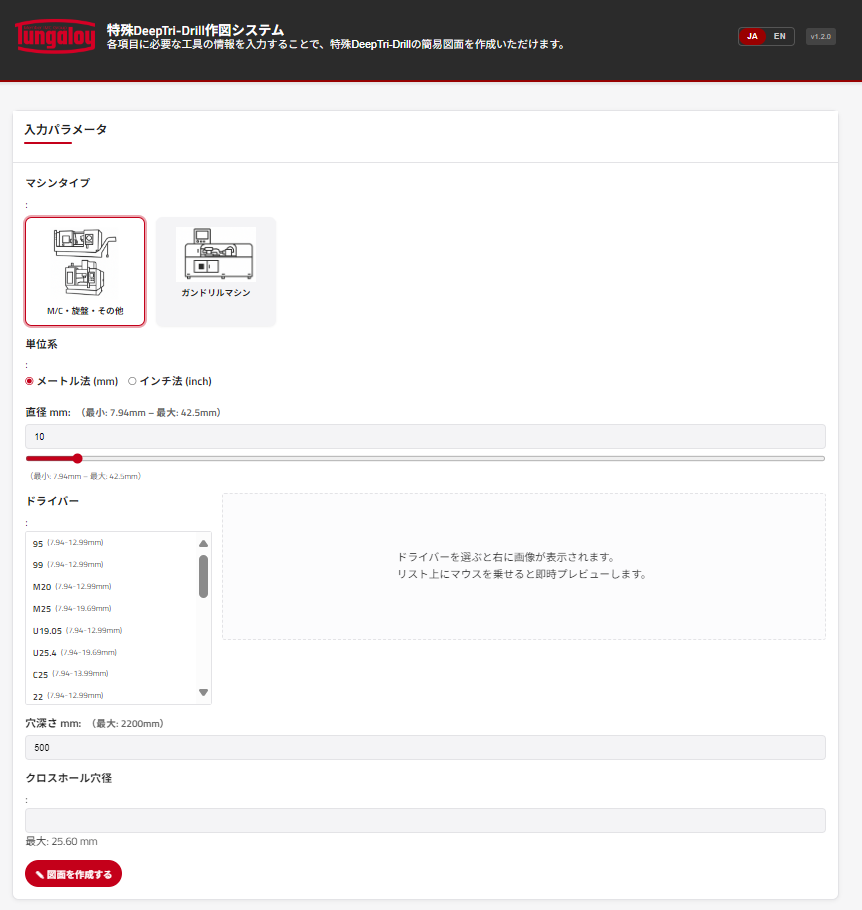Click the driver image preview placeholder
The height and width of the screenshot is (910, 862).
(x=524, y=566)
